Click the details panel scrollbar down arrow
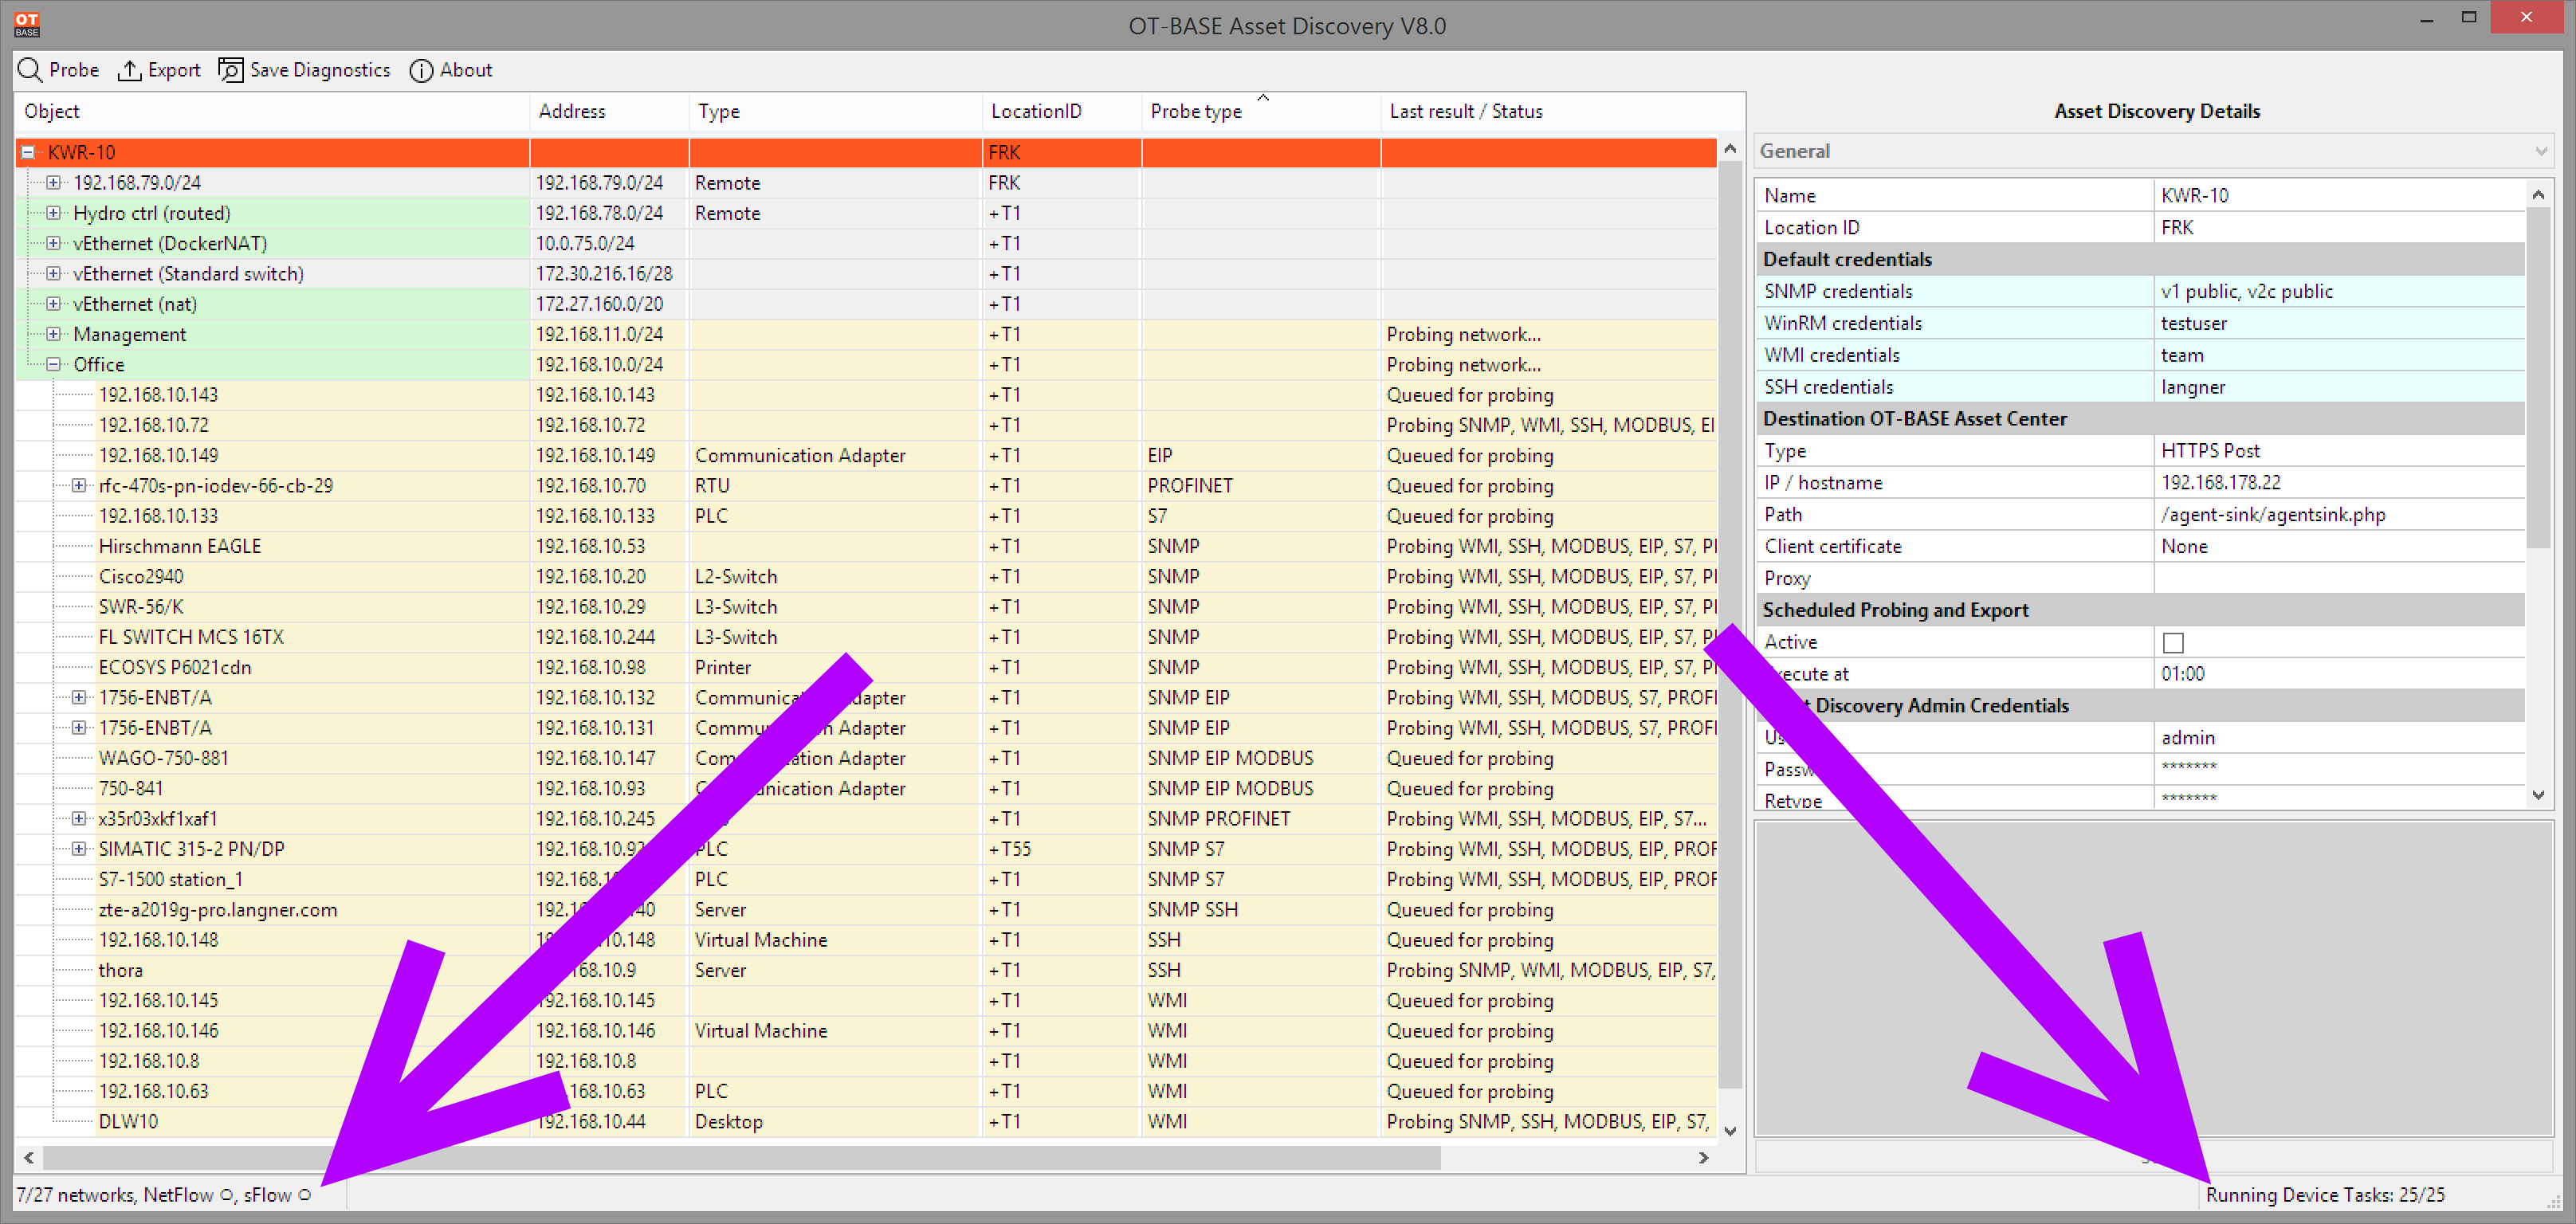 click(x=2538, y=795)
